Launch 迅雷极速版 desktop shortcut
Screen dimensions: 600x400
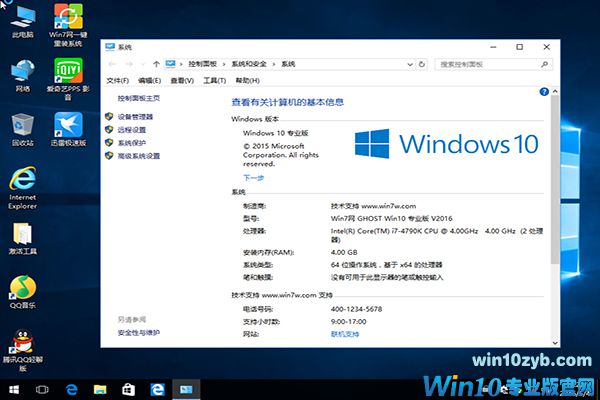[x=68, y=129]
